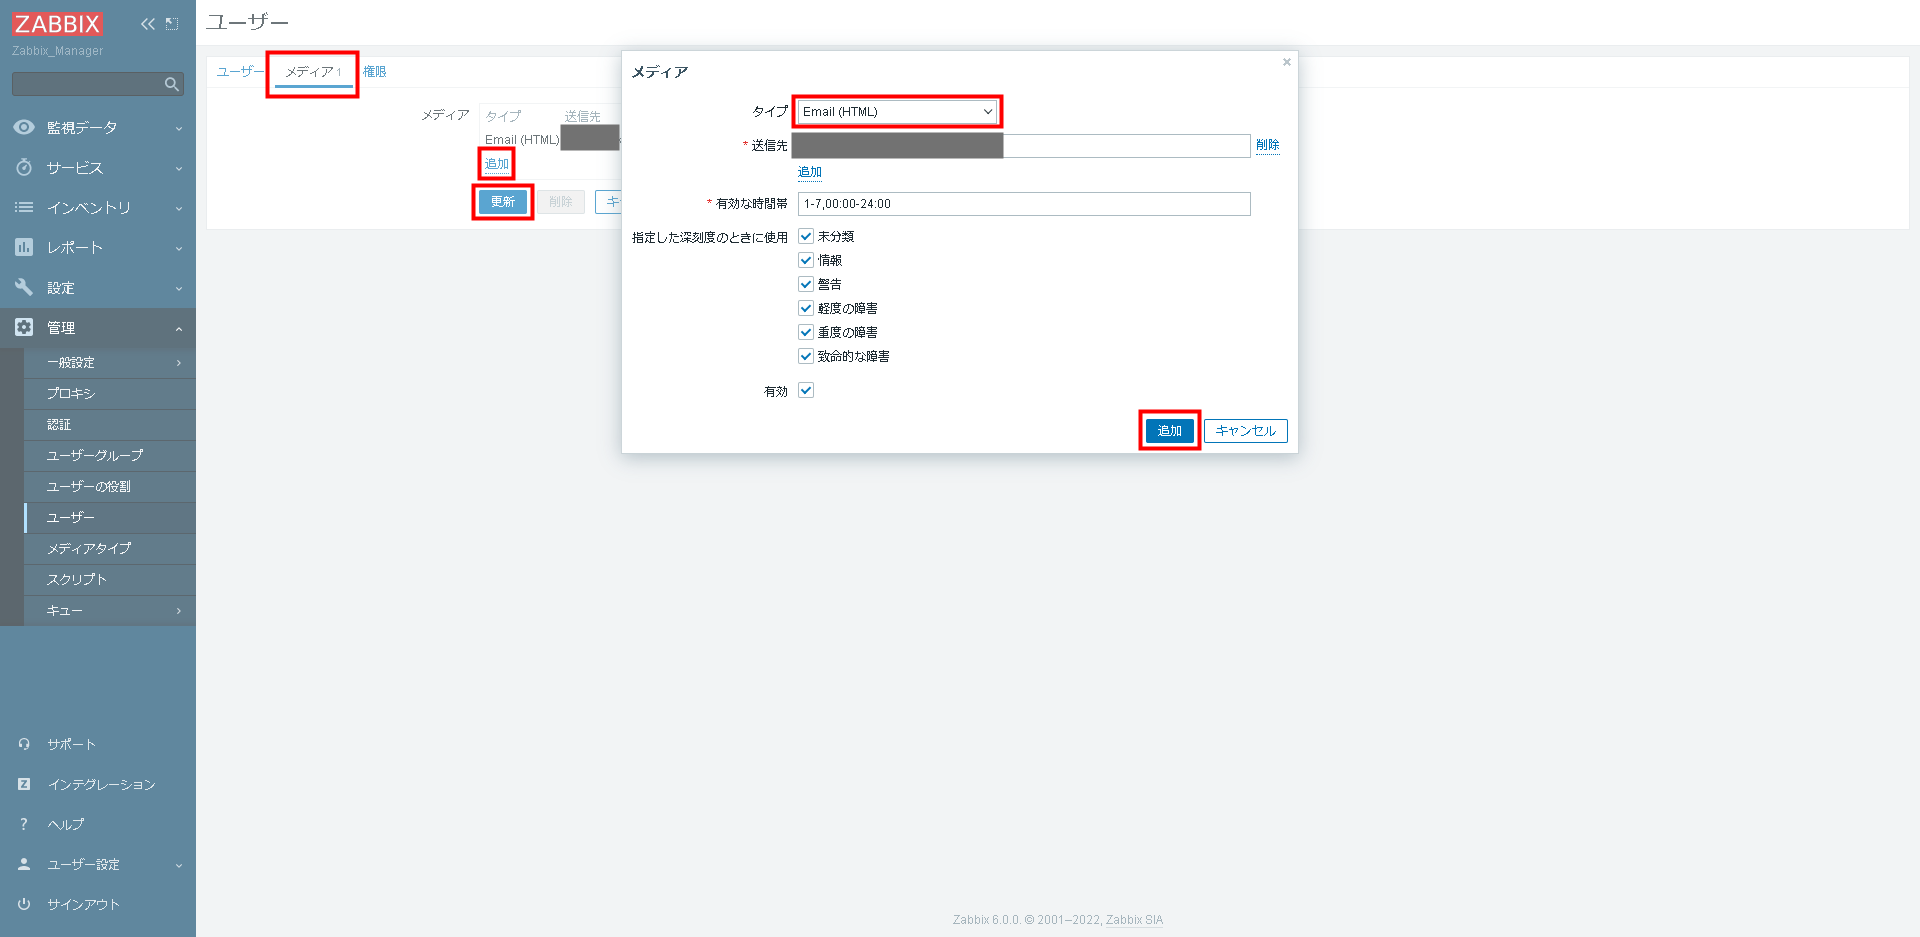This screenshot has height=937, width=1920.
Task: Expand the 監視データ menu chevron
Action: click(x=179, y=128)
